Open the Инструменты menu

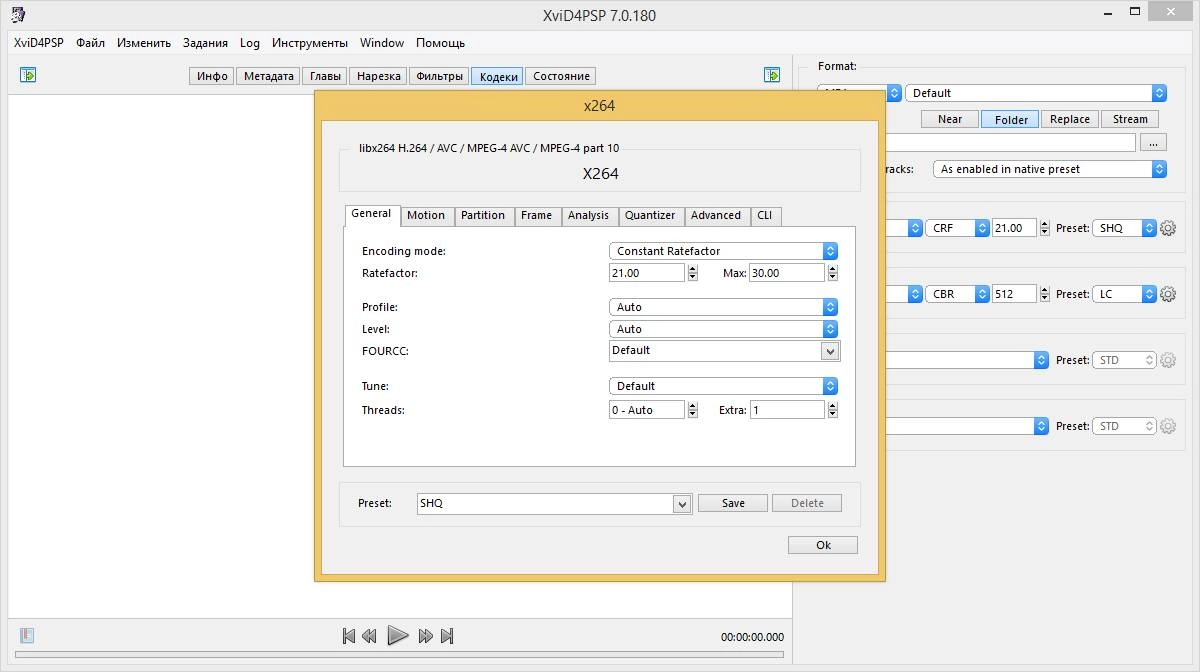coord(310,43)
